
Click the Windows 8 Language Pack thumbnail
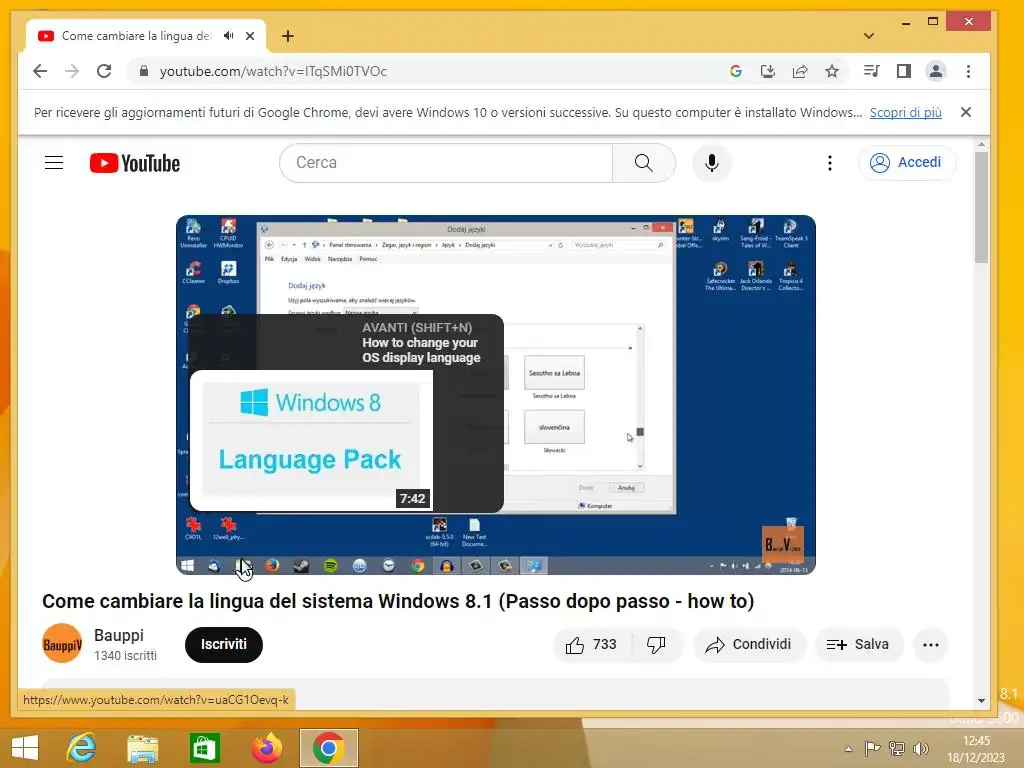tap(311, 440)
